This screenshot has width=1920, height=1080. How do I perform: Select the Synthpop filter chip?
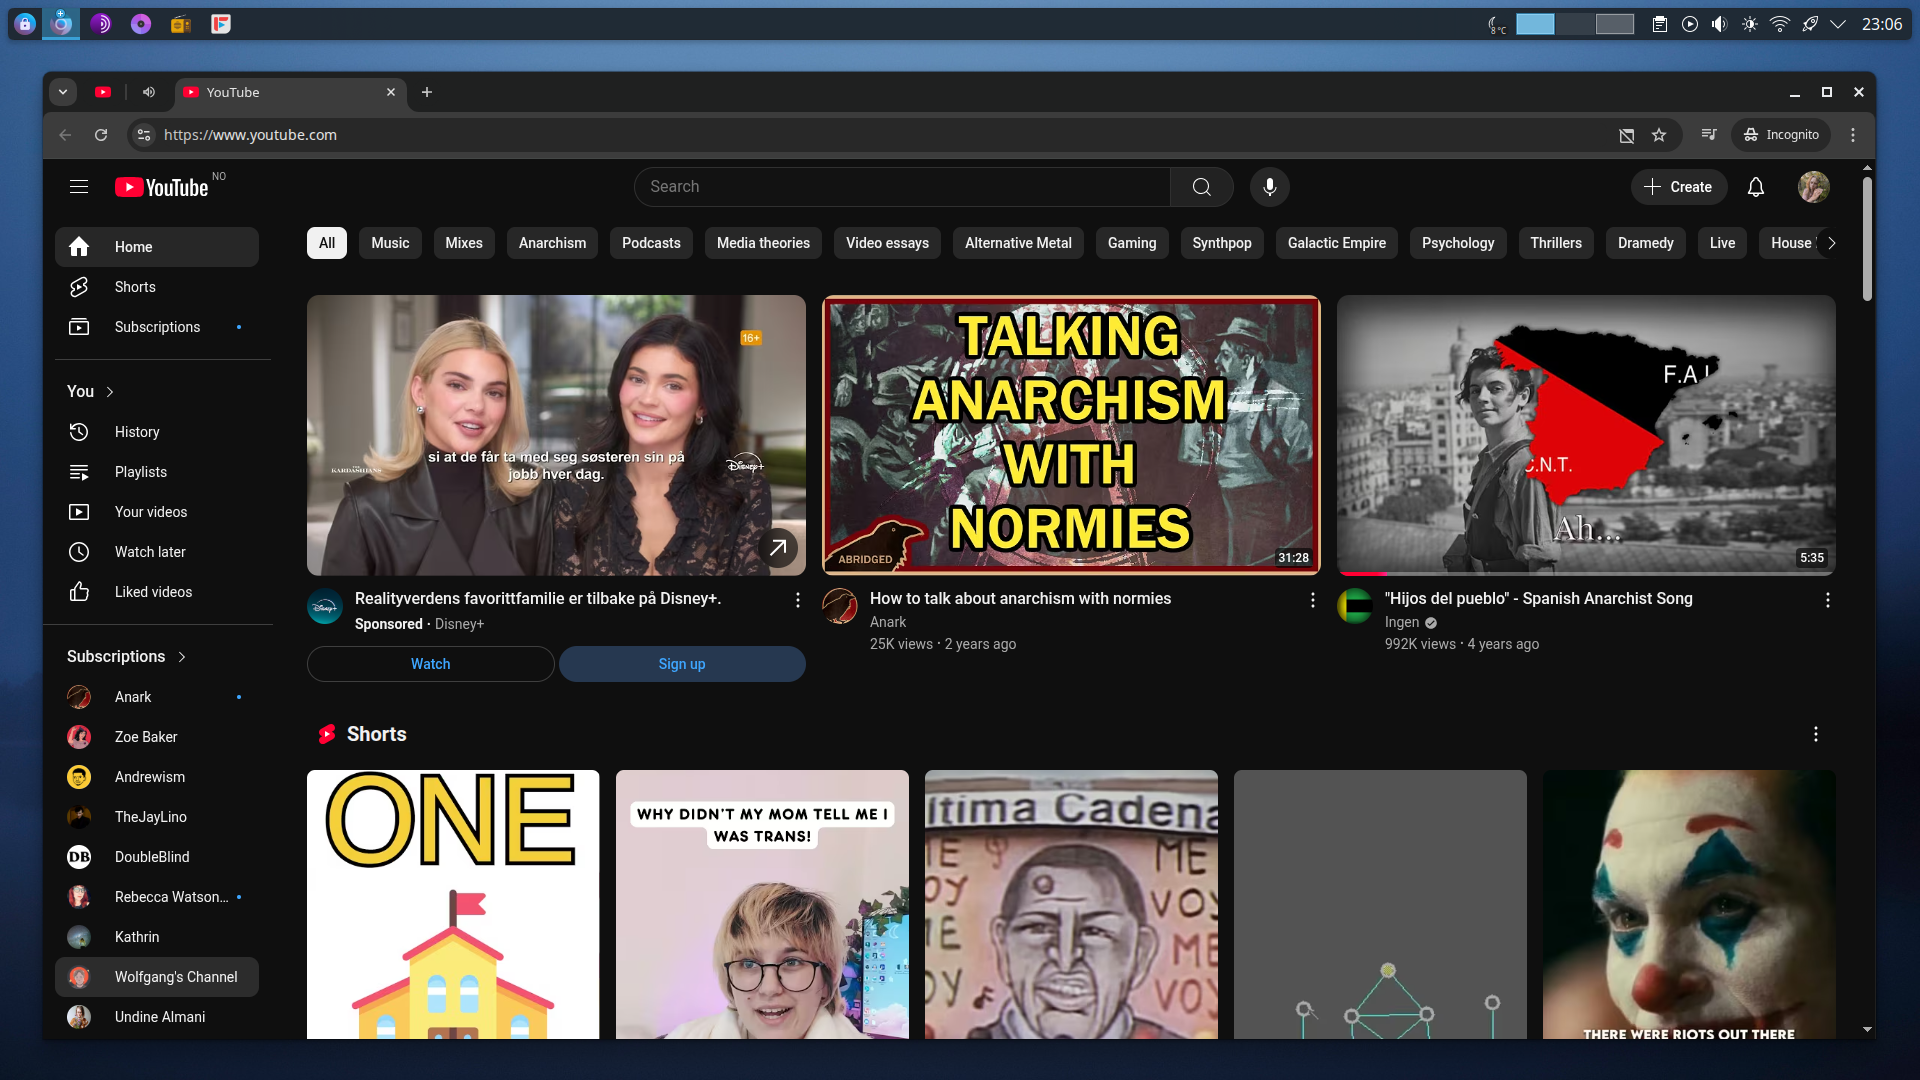[x=1222, y=243]
